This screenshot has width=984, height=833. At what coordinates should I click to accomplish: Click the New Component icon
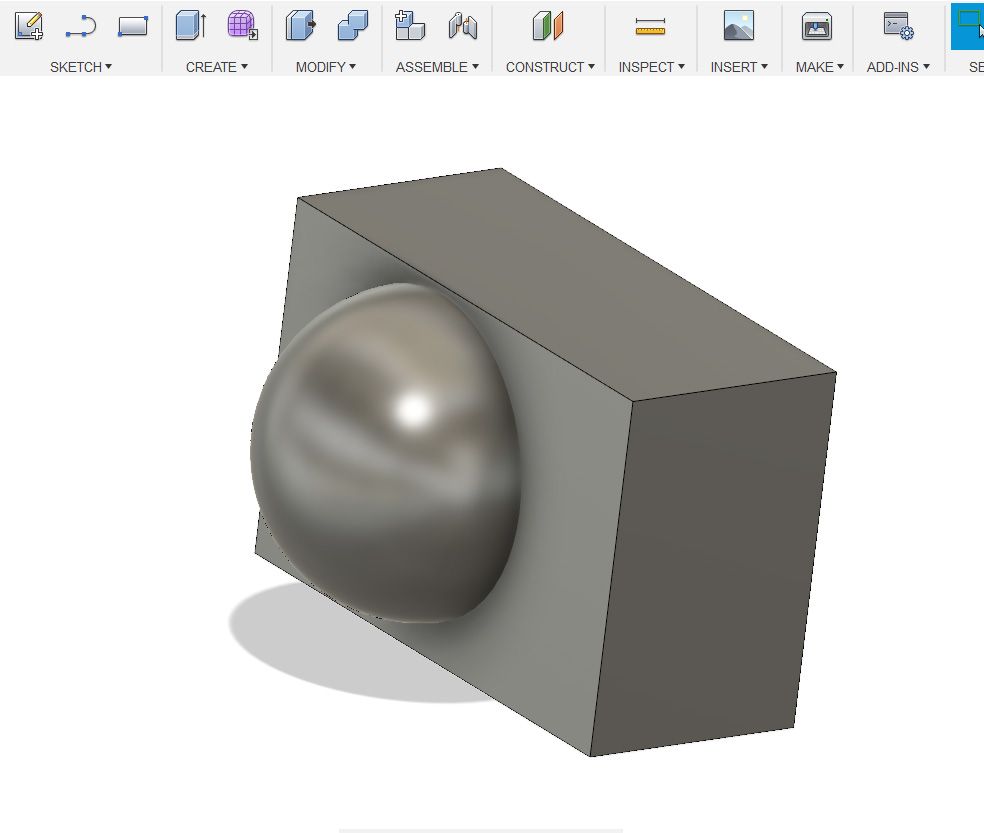[x=410, y=26]
